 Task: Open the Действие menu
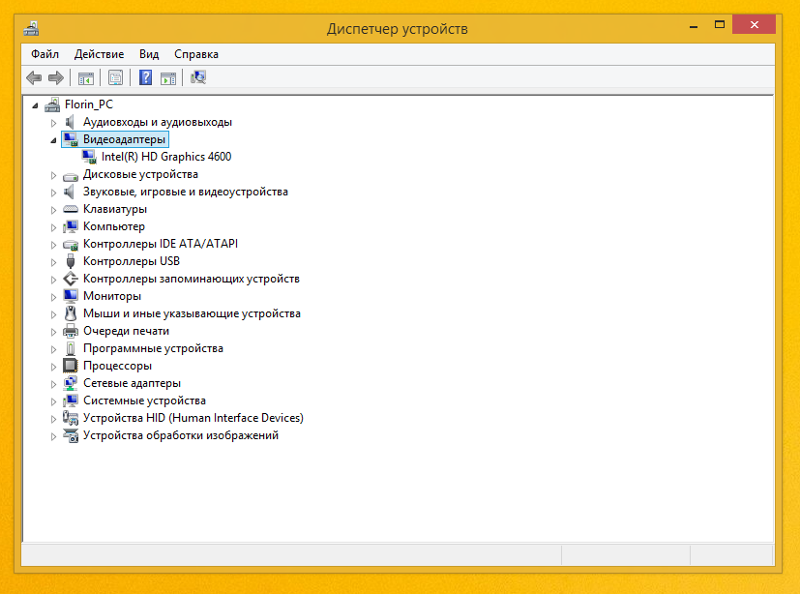[x=99, y=54]
